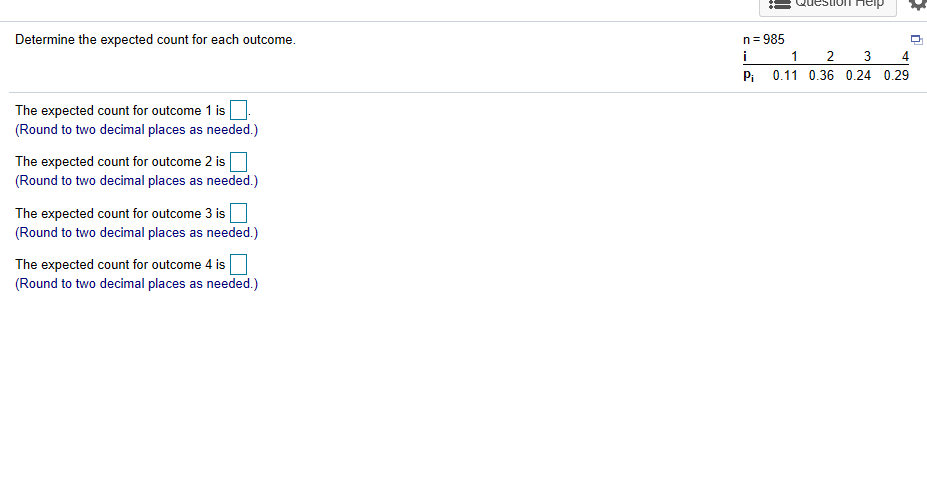Viewport: 927px width, 502px height.
Task: Click the rounding hint under outcome 4
Action: [137, 283]
